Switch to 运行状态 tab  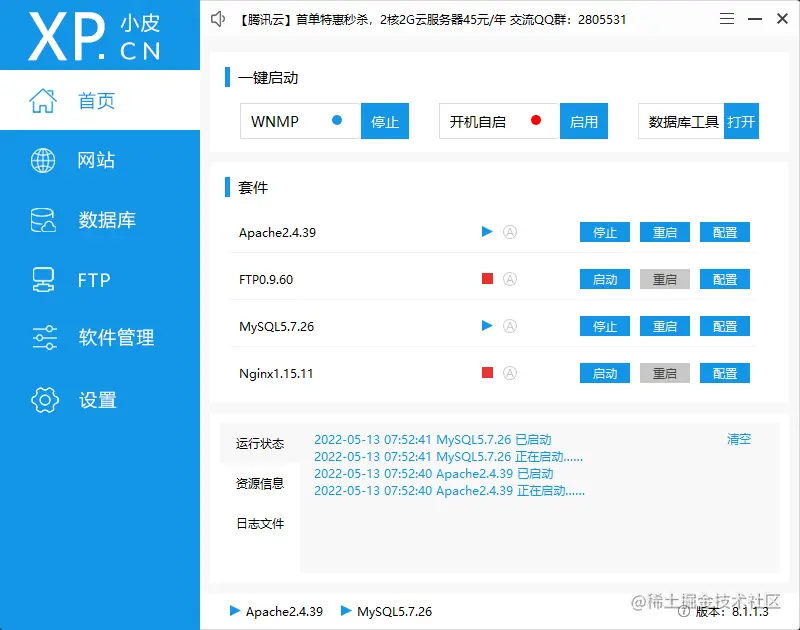260,443
